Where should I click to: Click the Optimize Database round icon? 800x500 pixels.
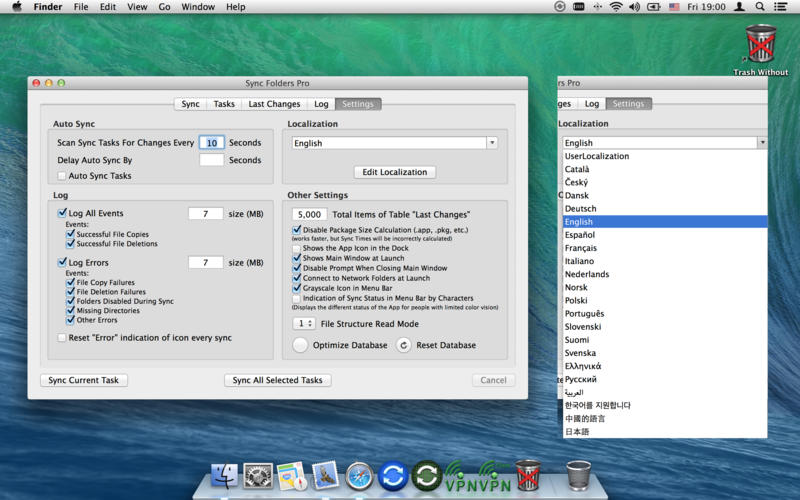pos(300,345)
